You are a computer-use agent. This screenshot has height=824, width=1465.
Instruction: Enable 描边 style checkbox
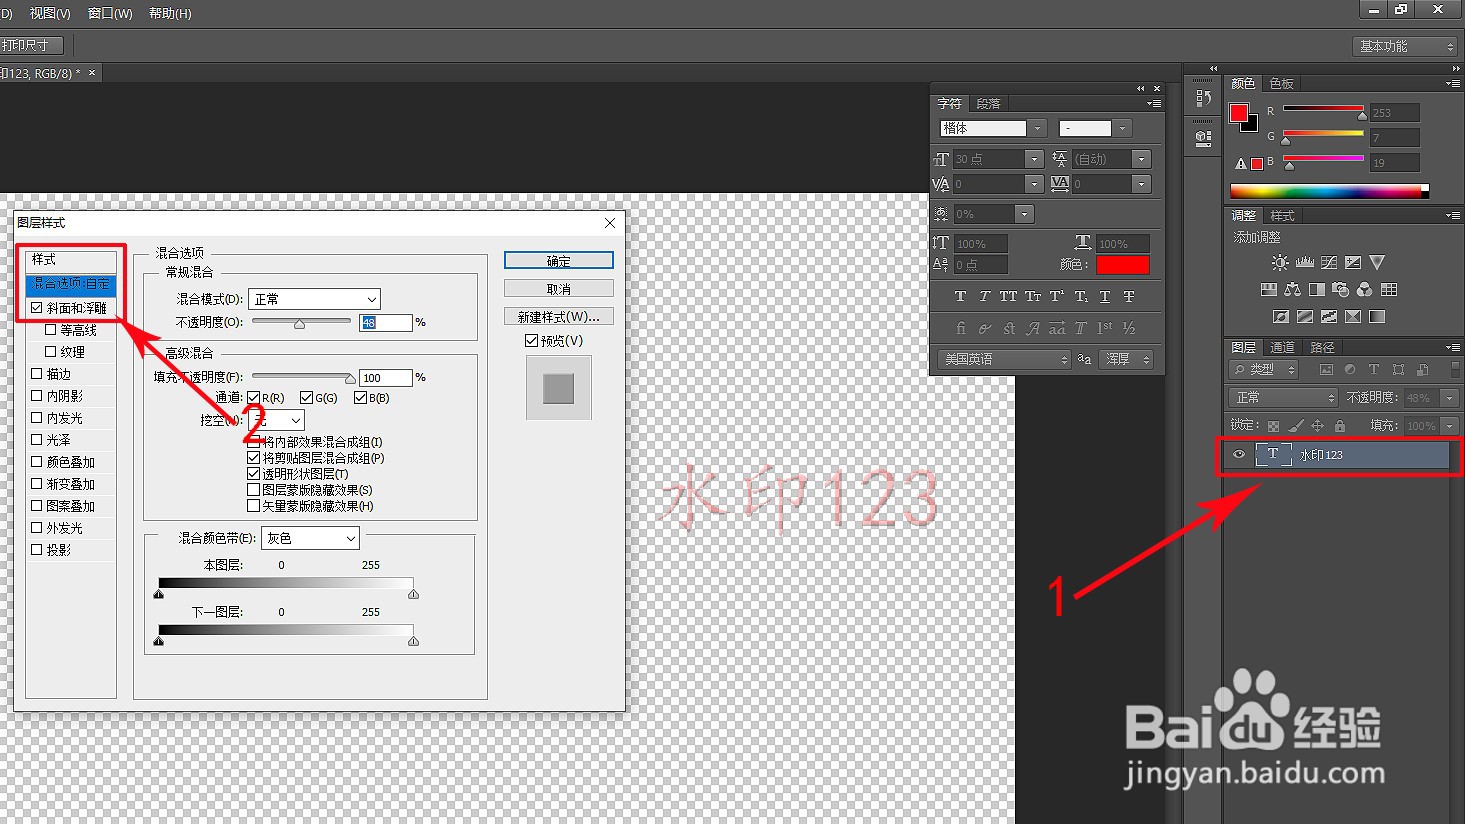click(37, 374)
